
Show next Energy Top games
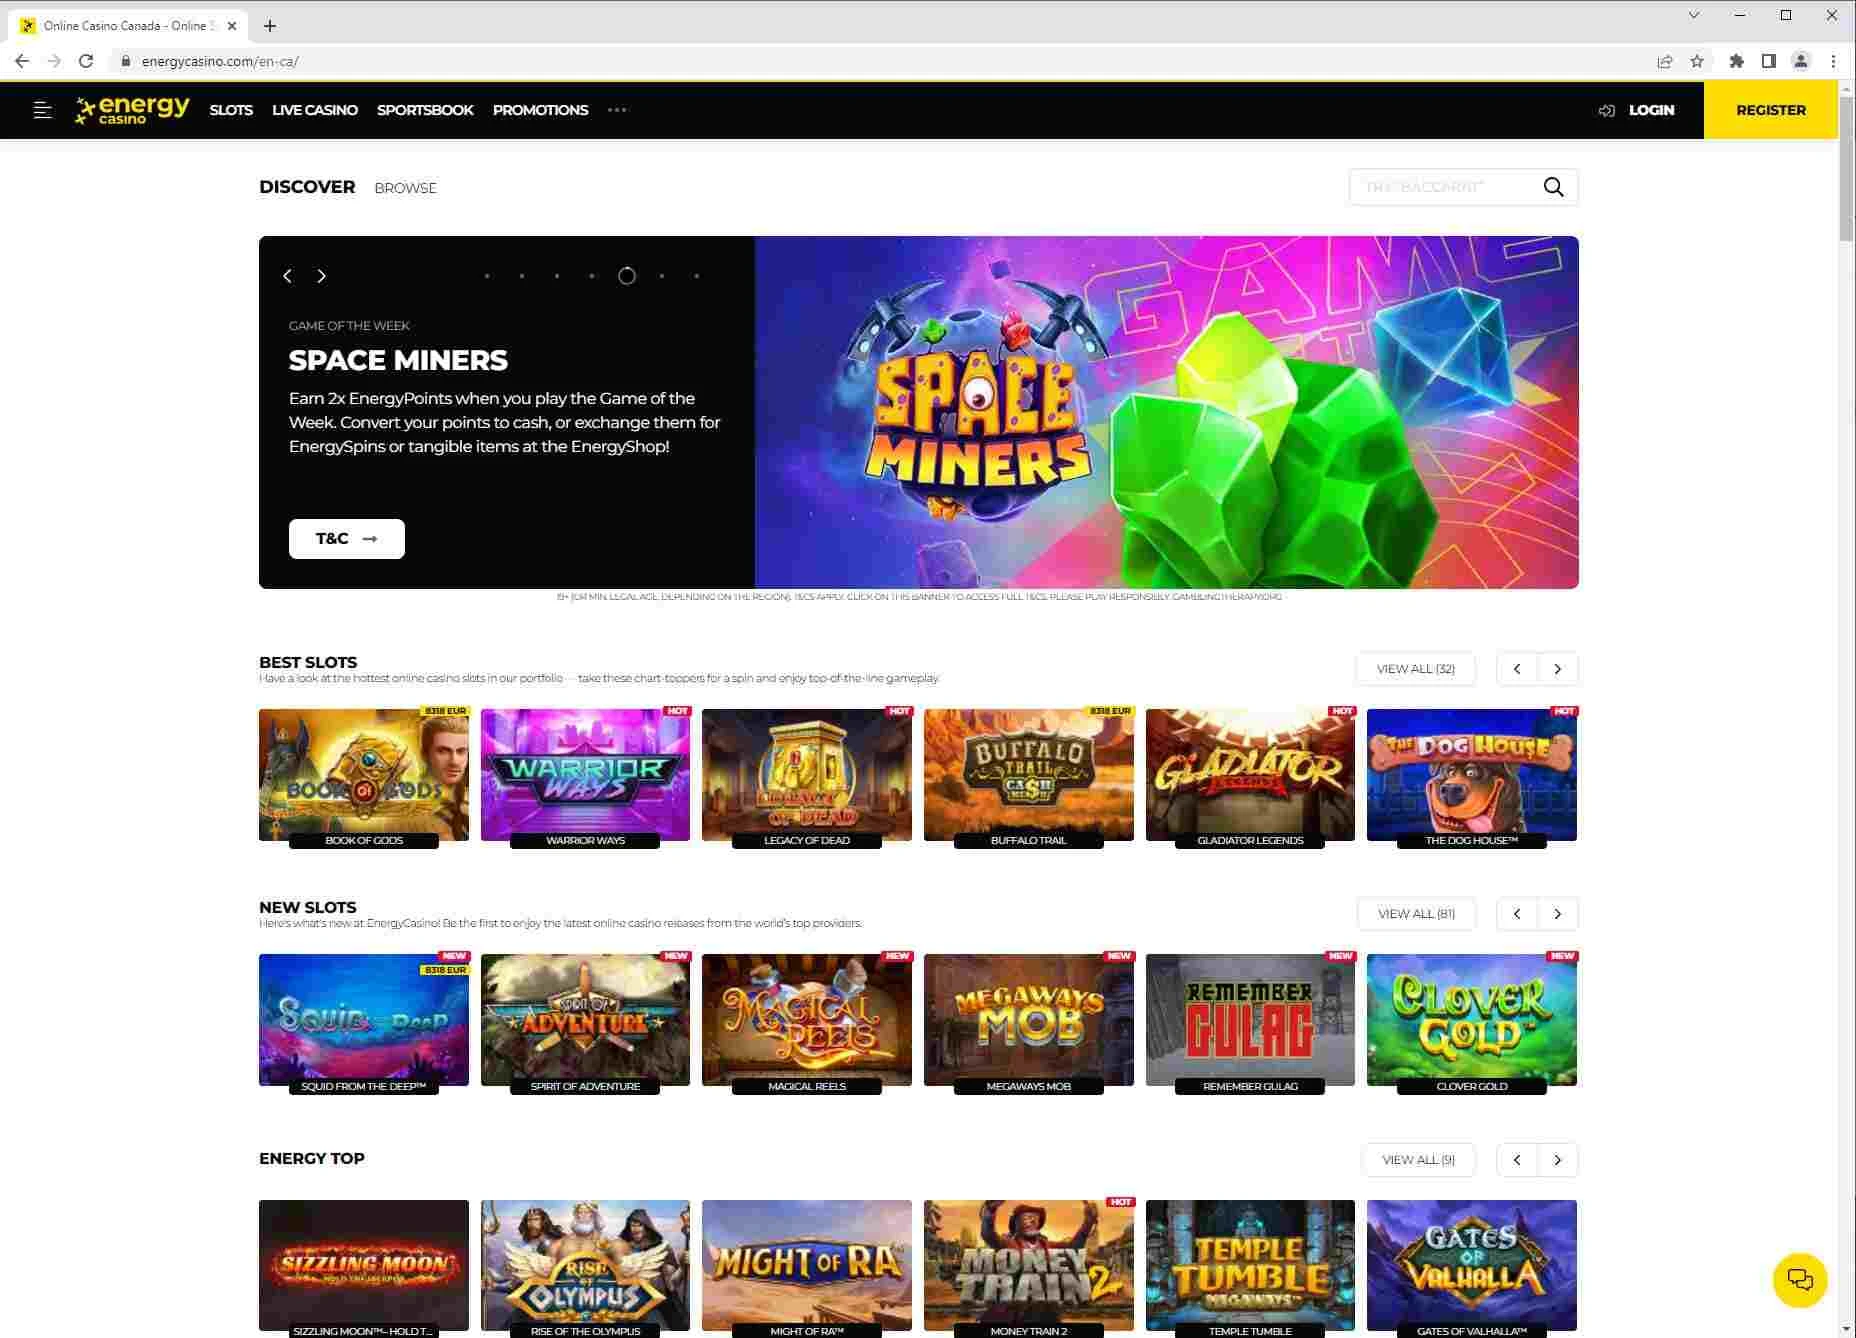pos(1558,1160)
